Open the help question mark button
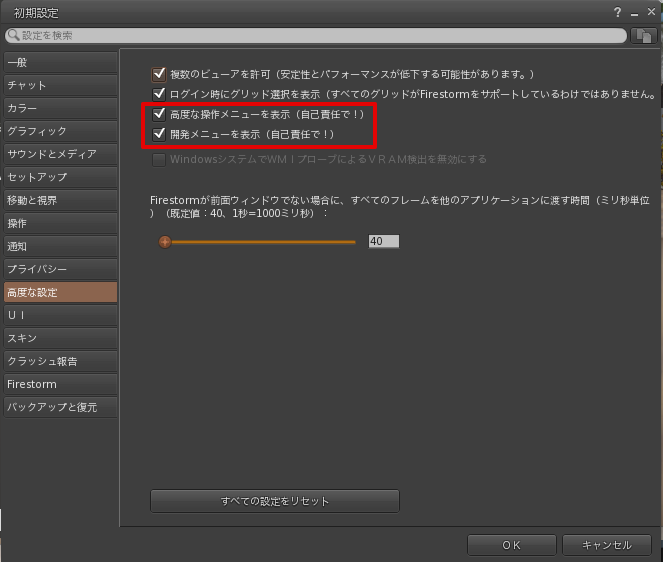The height and width of the screenshot is (562, 663). coord(618,12)
